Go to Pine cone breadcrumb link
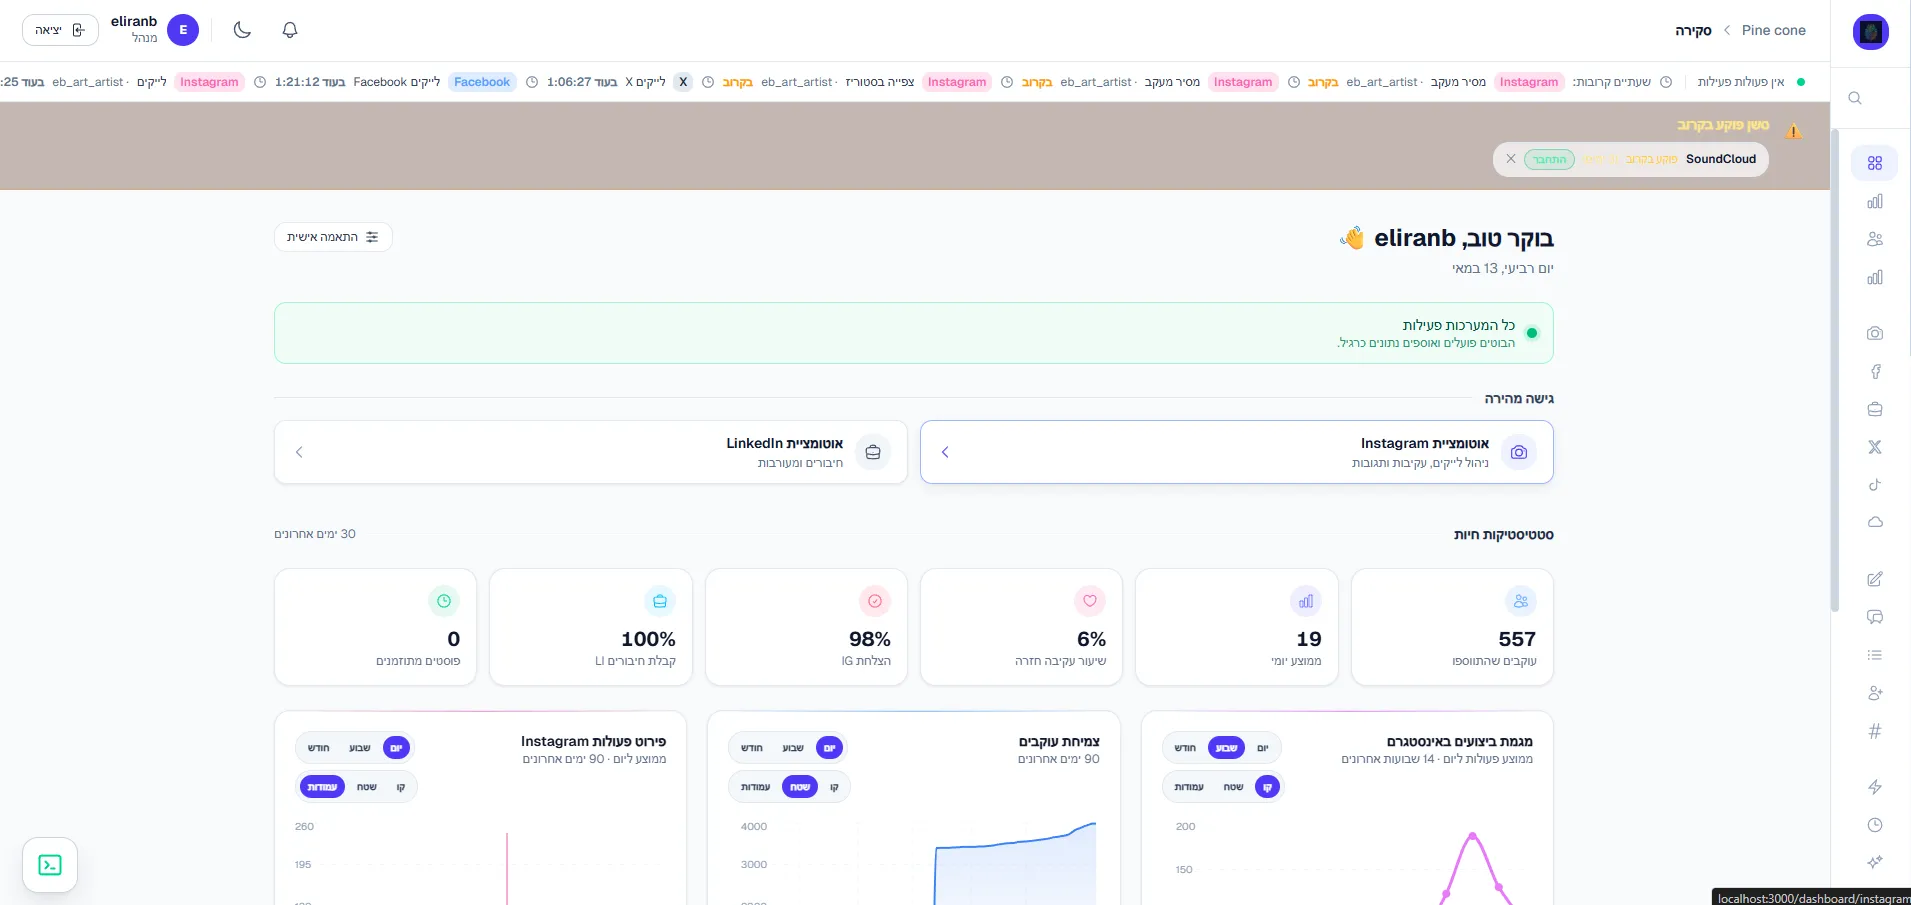This screenshot has height=905, width=1911. [x=1774, y=30]
